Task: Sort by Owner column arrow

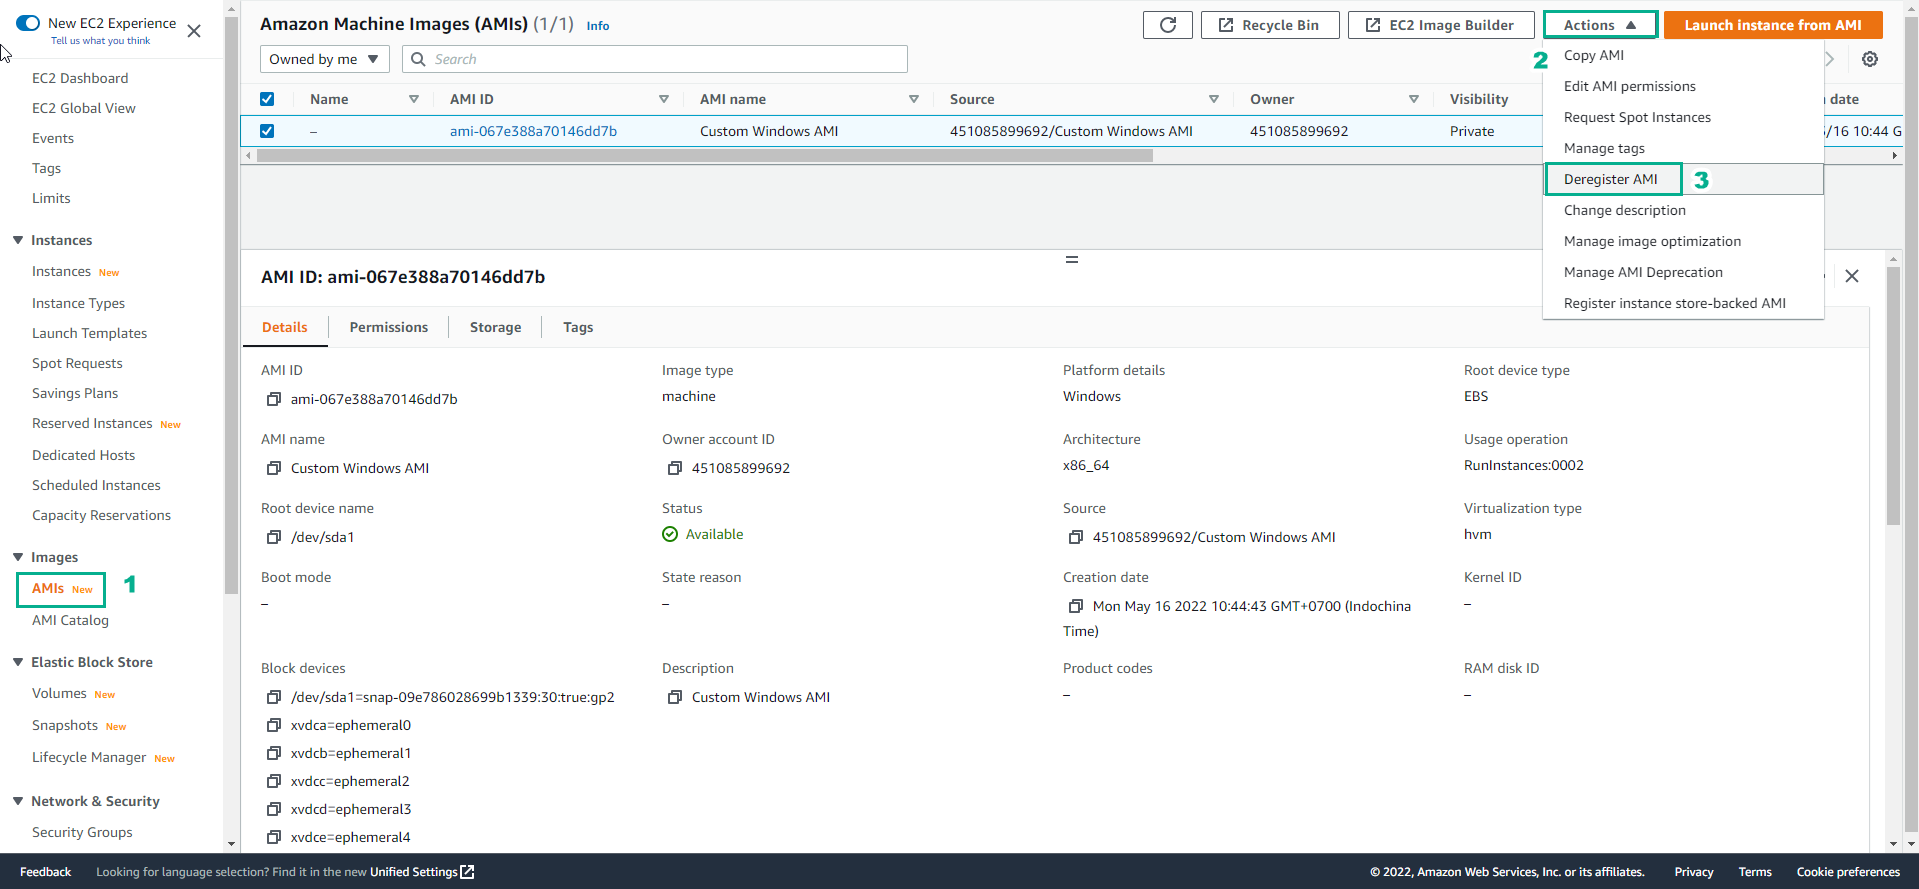Action: coord(1414,99)
